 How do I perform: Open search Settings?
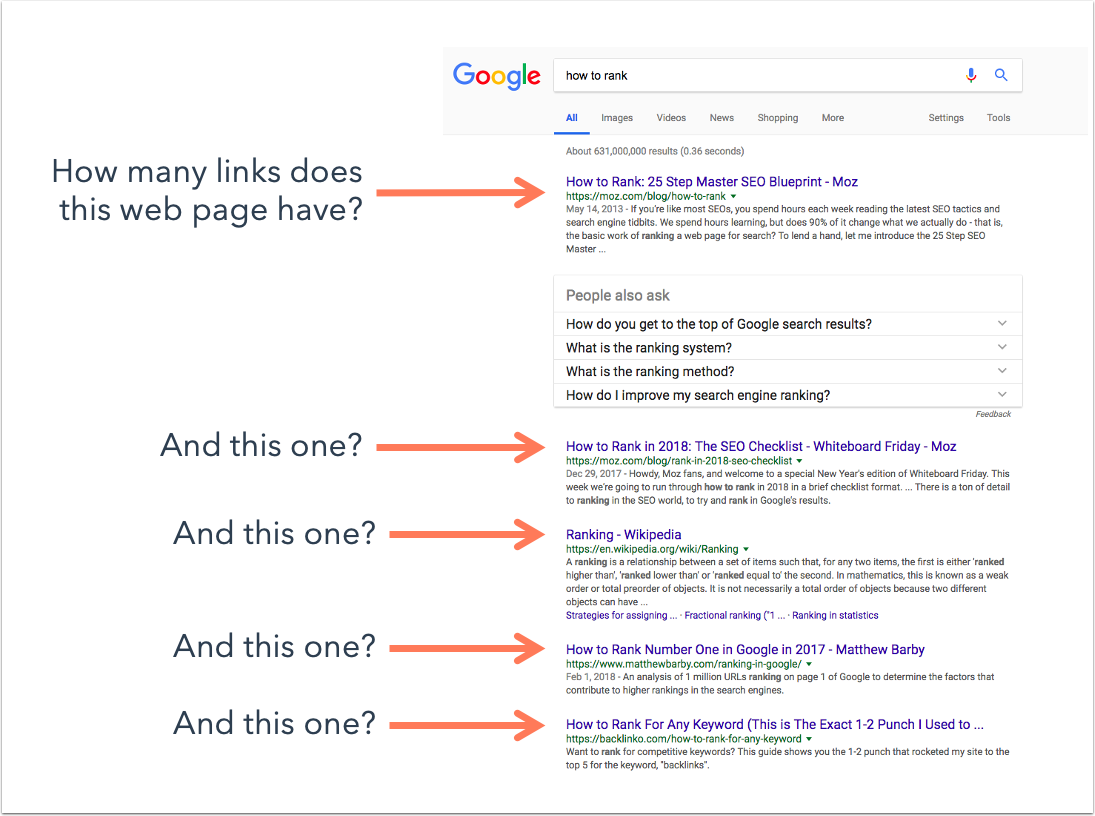point(946,118)
